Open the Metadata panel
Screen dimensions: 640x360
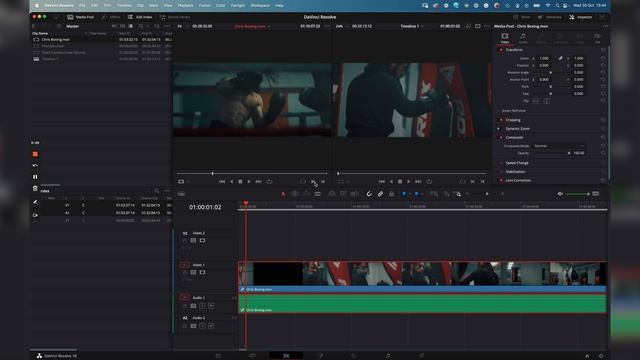pos(550,17)
